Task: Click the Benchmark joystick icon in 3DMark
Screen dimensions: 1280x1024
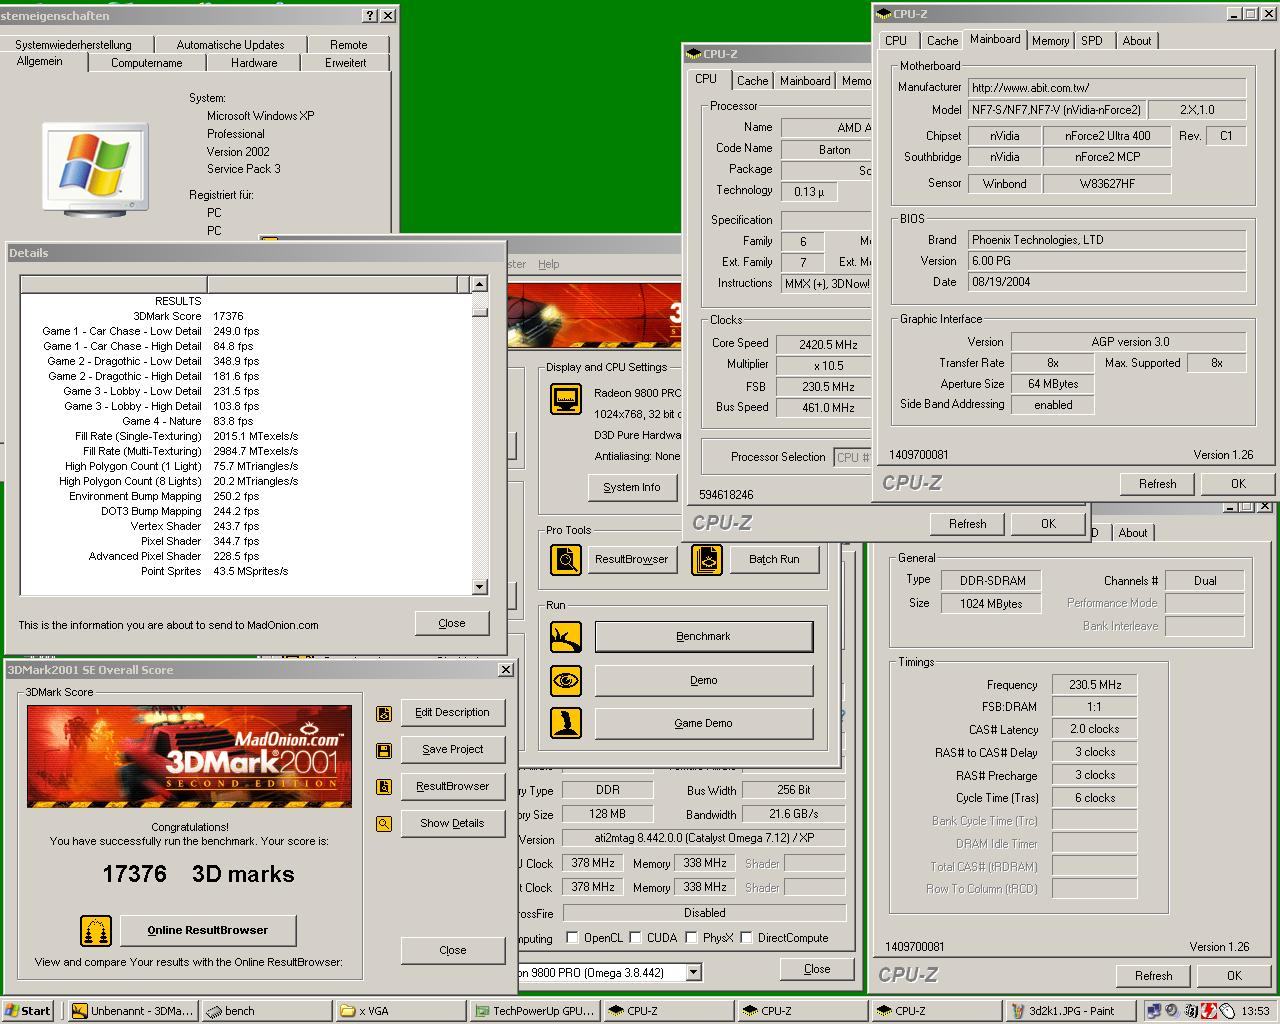Action: 566,637
